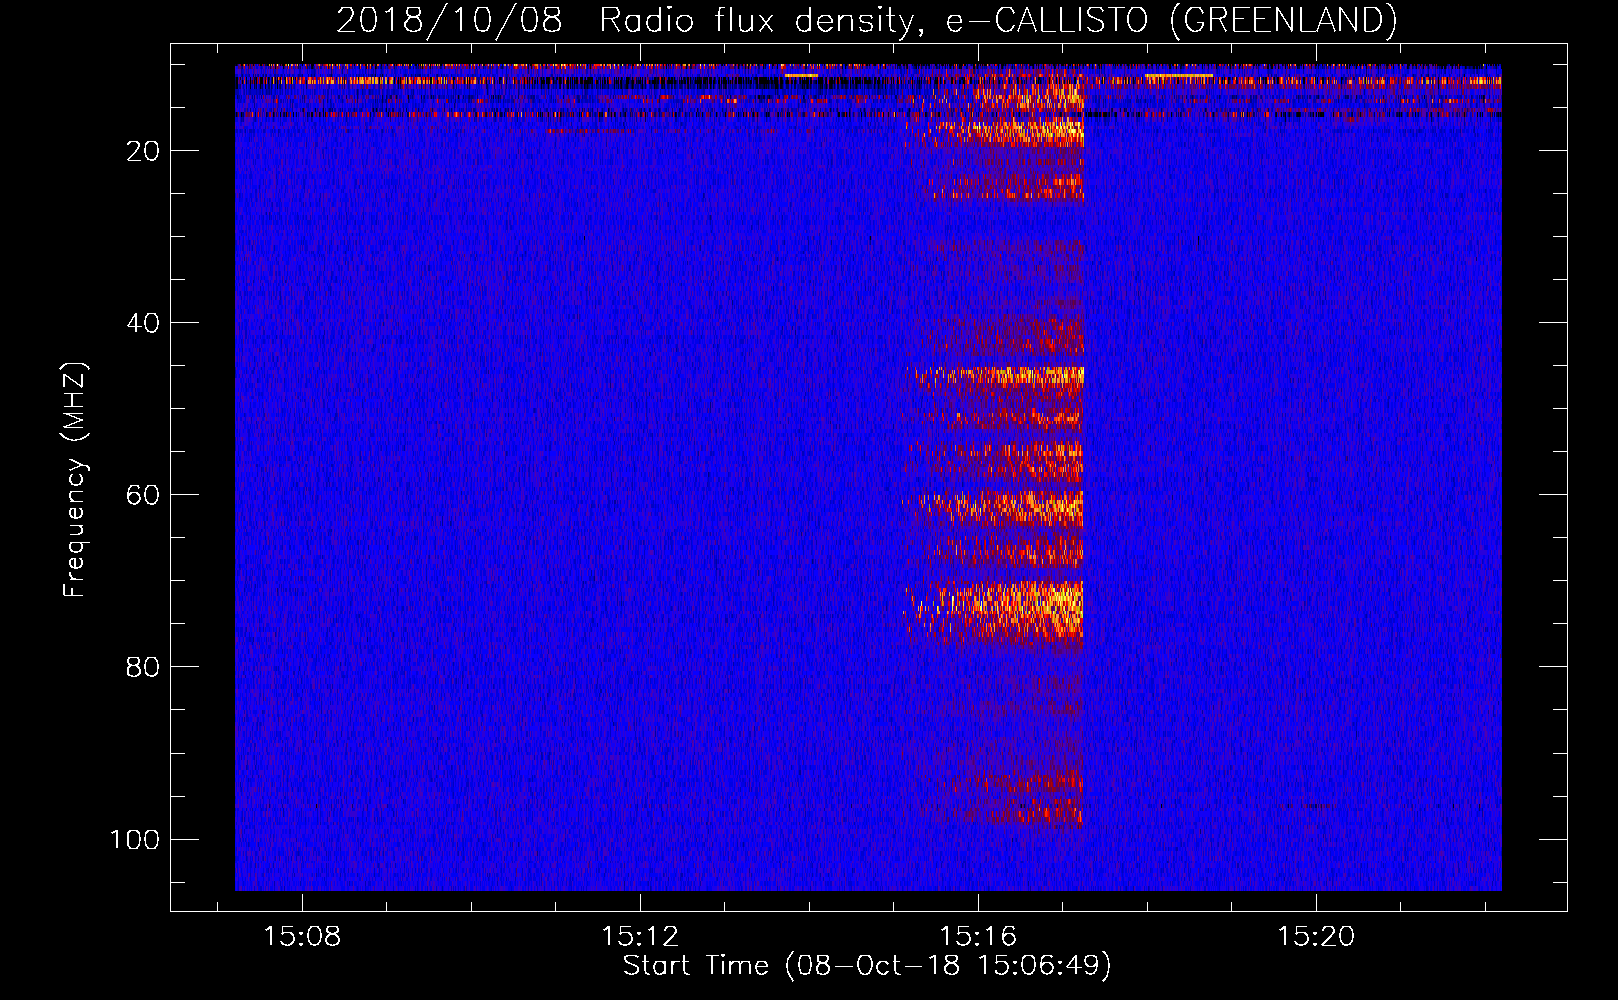Click the 20 MHz frequency tick label
The image size is (1618, 1000).
[x=142, y=151]
